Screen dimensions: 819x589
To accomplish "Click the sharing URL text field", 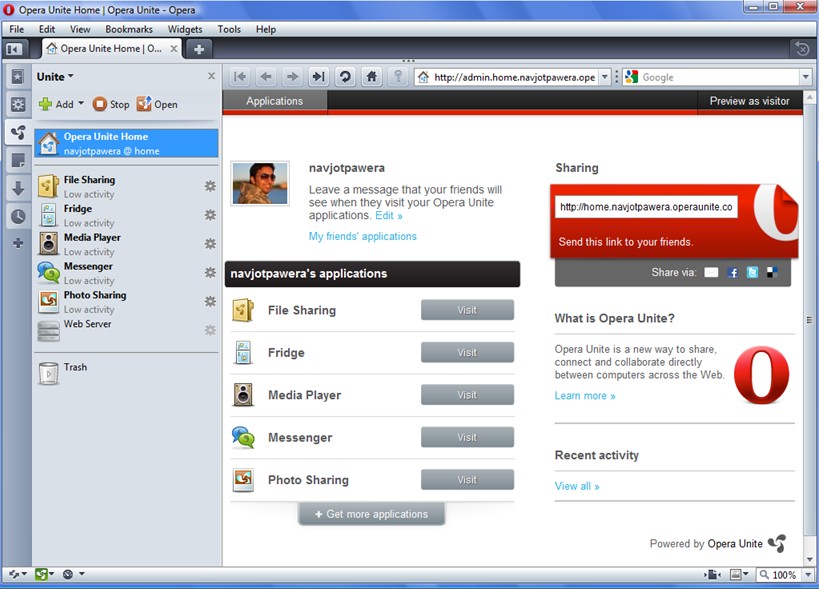I will [646, 207].
